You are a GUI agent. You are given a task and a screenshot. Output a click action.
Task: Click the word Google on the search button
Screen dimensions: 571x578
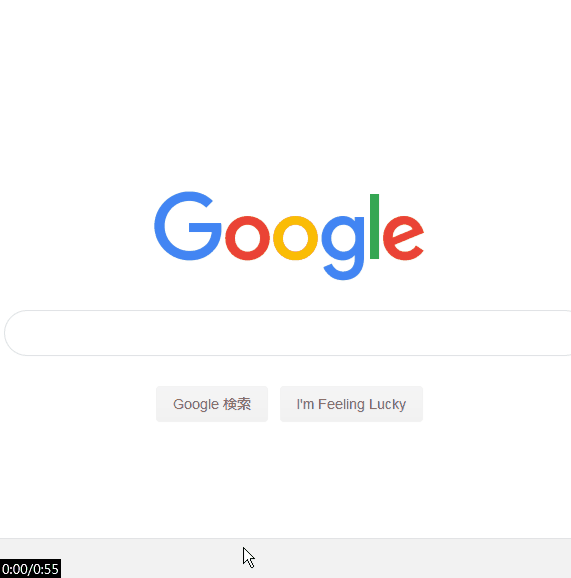[x=196, y=405]
